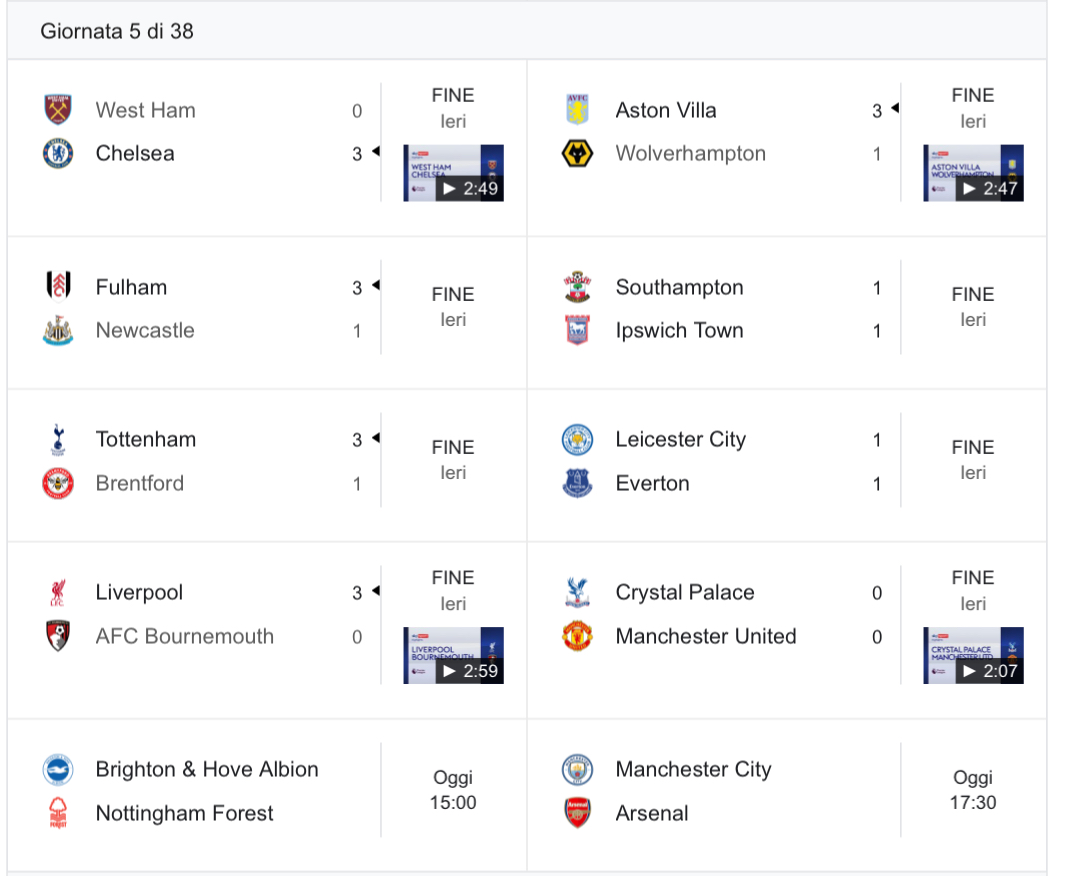Click the Arsenal cannon crest

(577, 813)
